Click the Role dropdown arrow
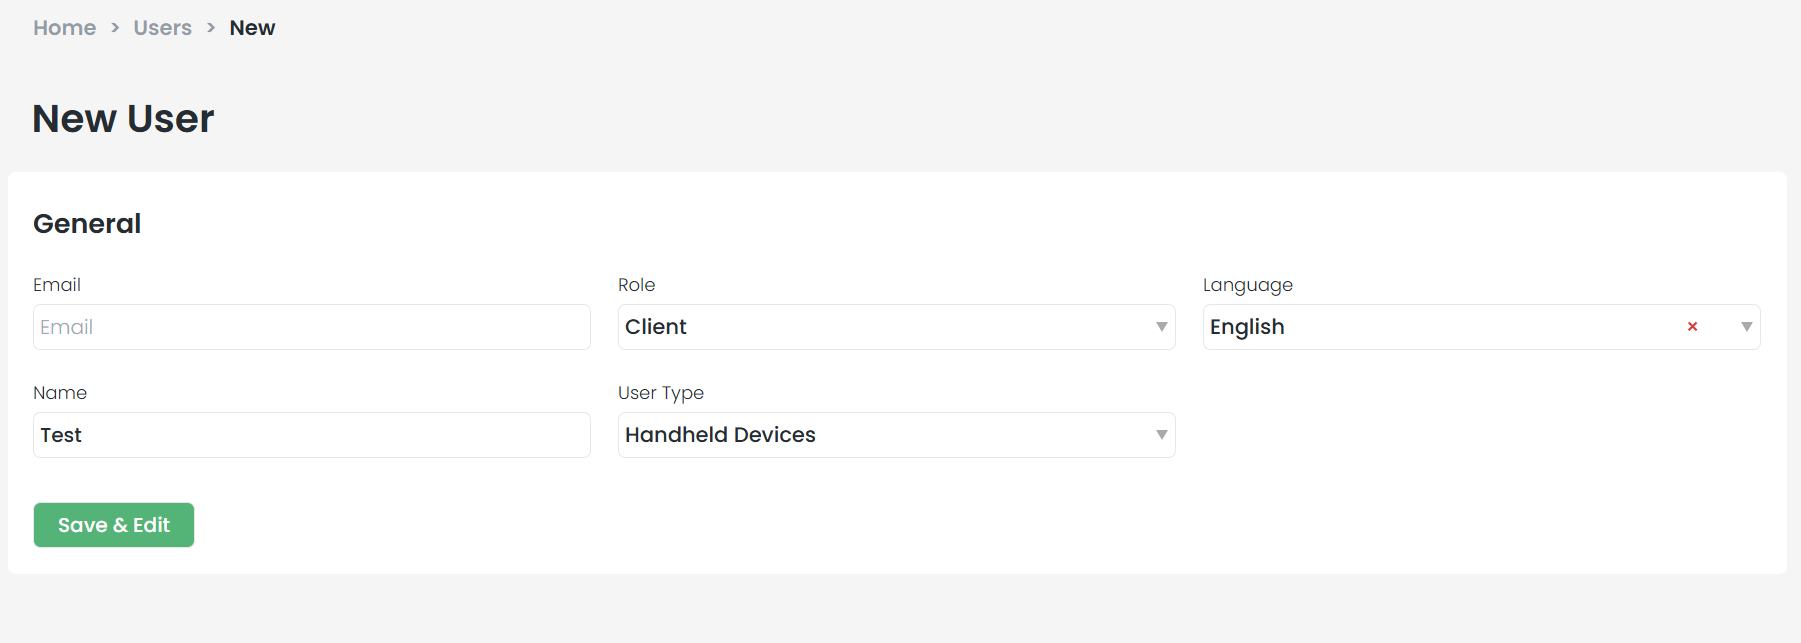The image size is (1801, 643). (1161, 327)
